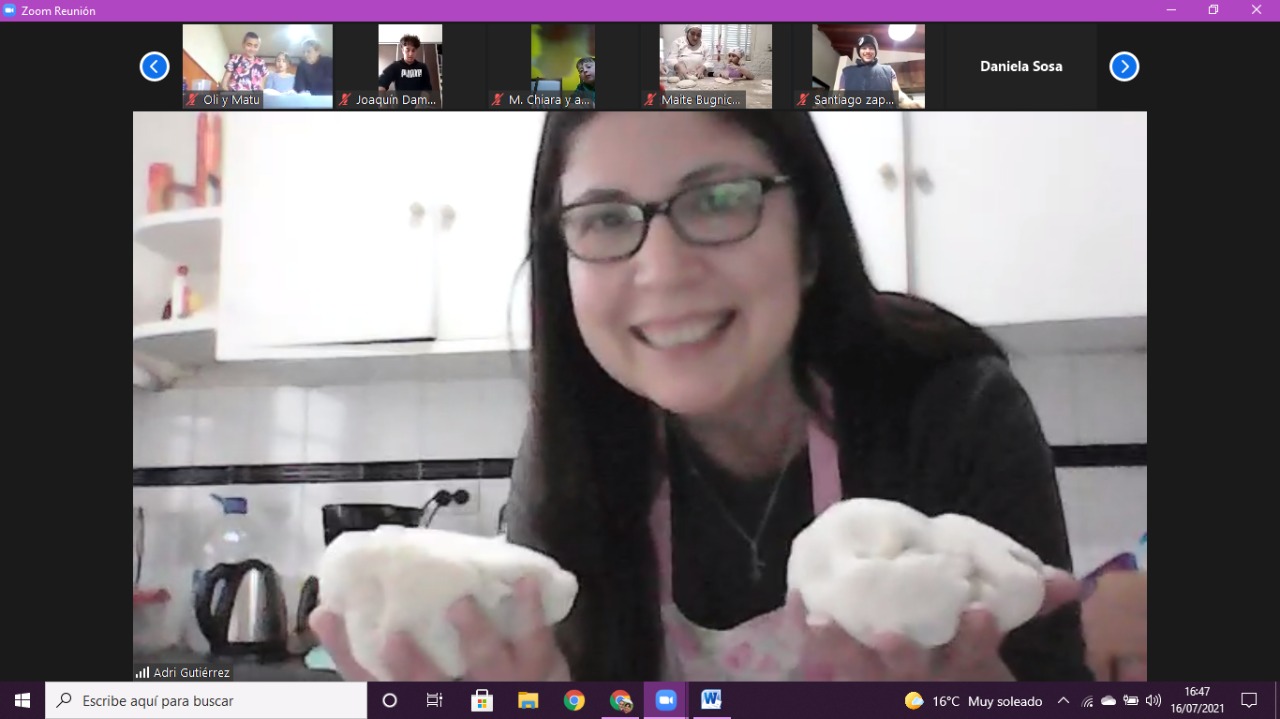Open the Wi-Fi network tray icon
The image size is (1280, 719).
click(x=1087, y=701)
